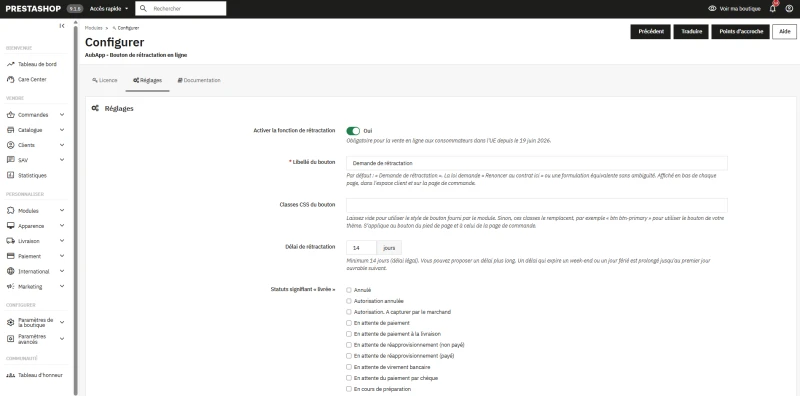Toggle Activer la fonction de rétractation switch
The width and height of the screenshot is (800, 396).
(x=353, y=131)
